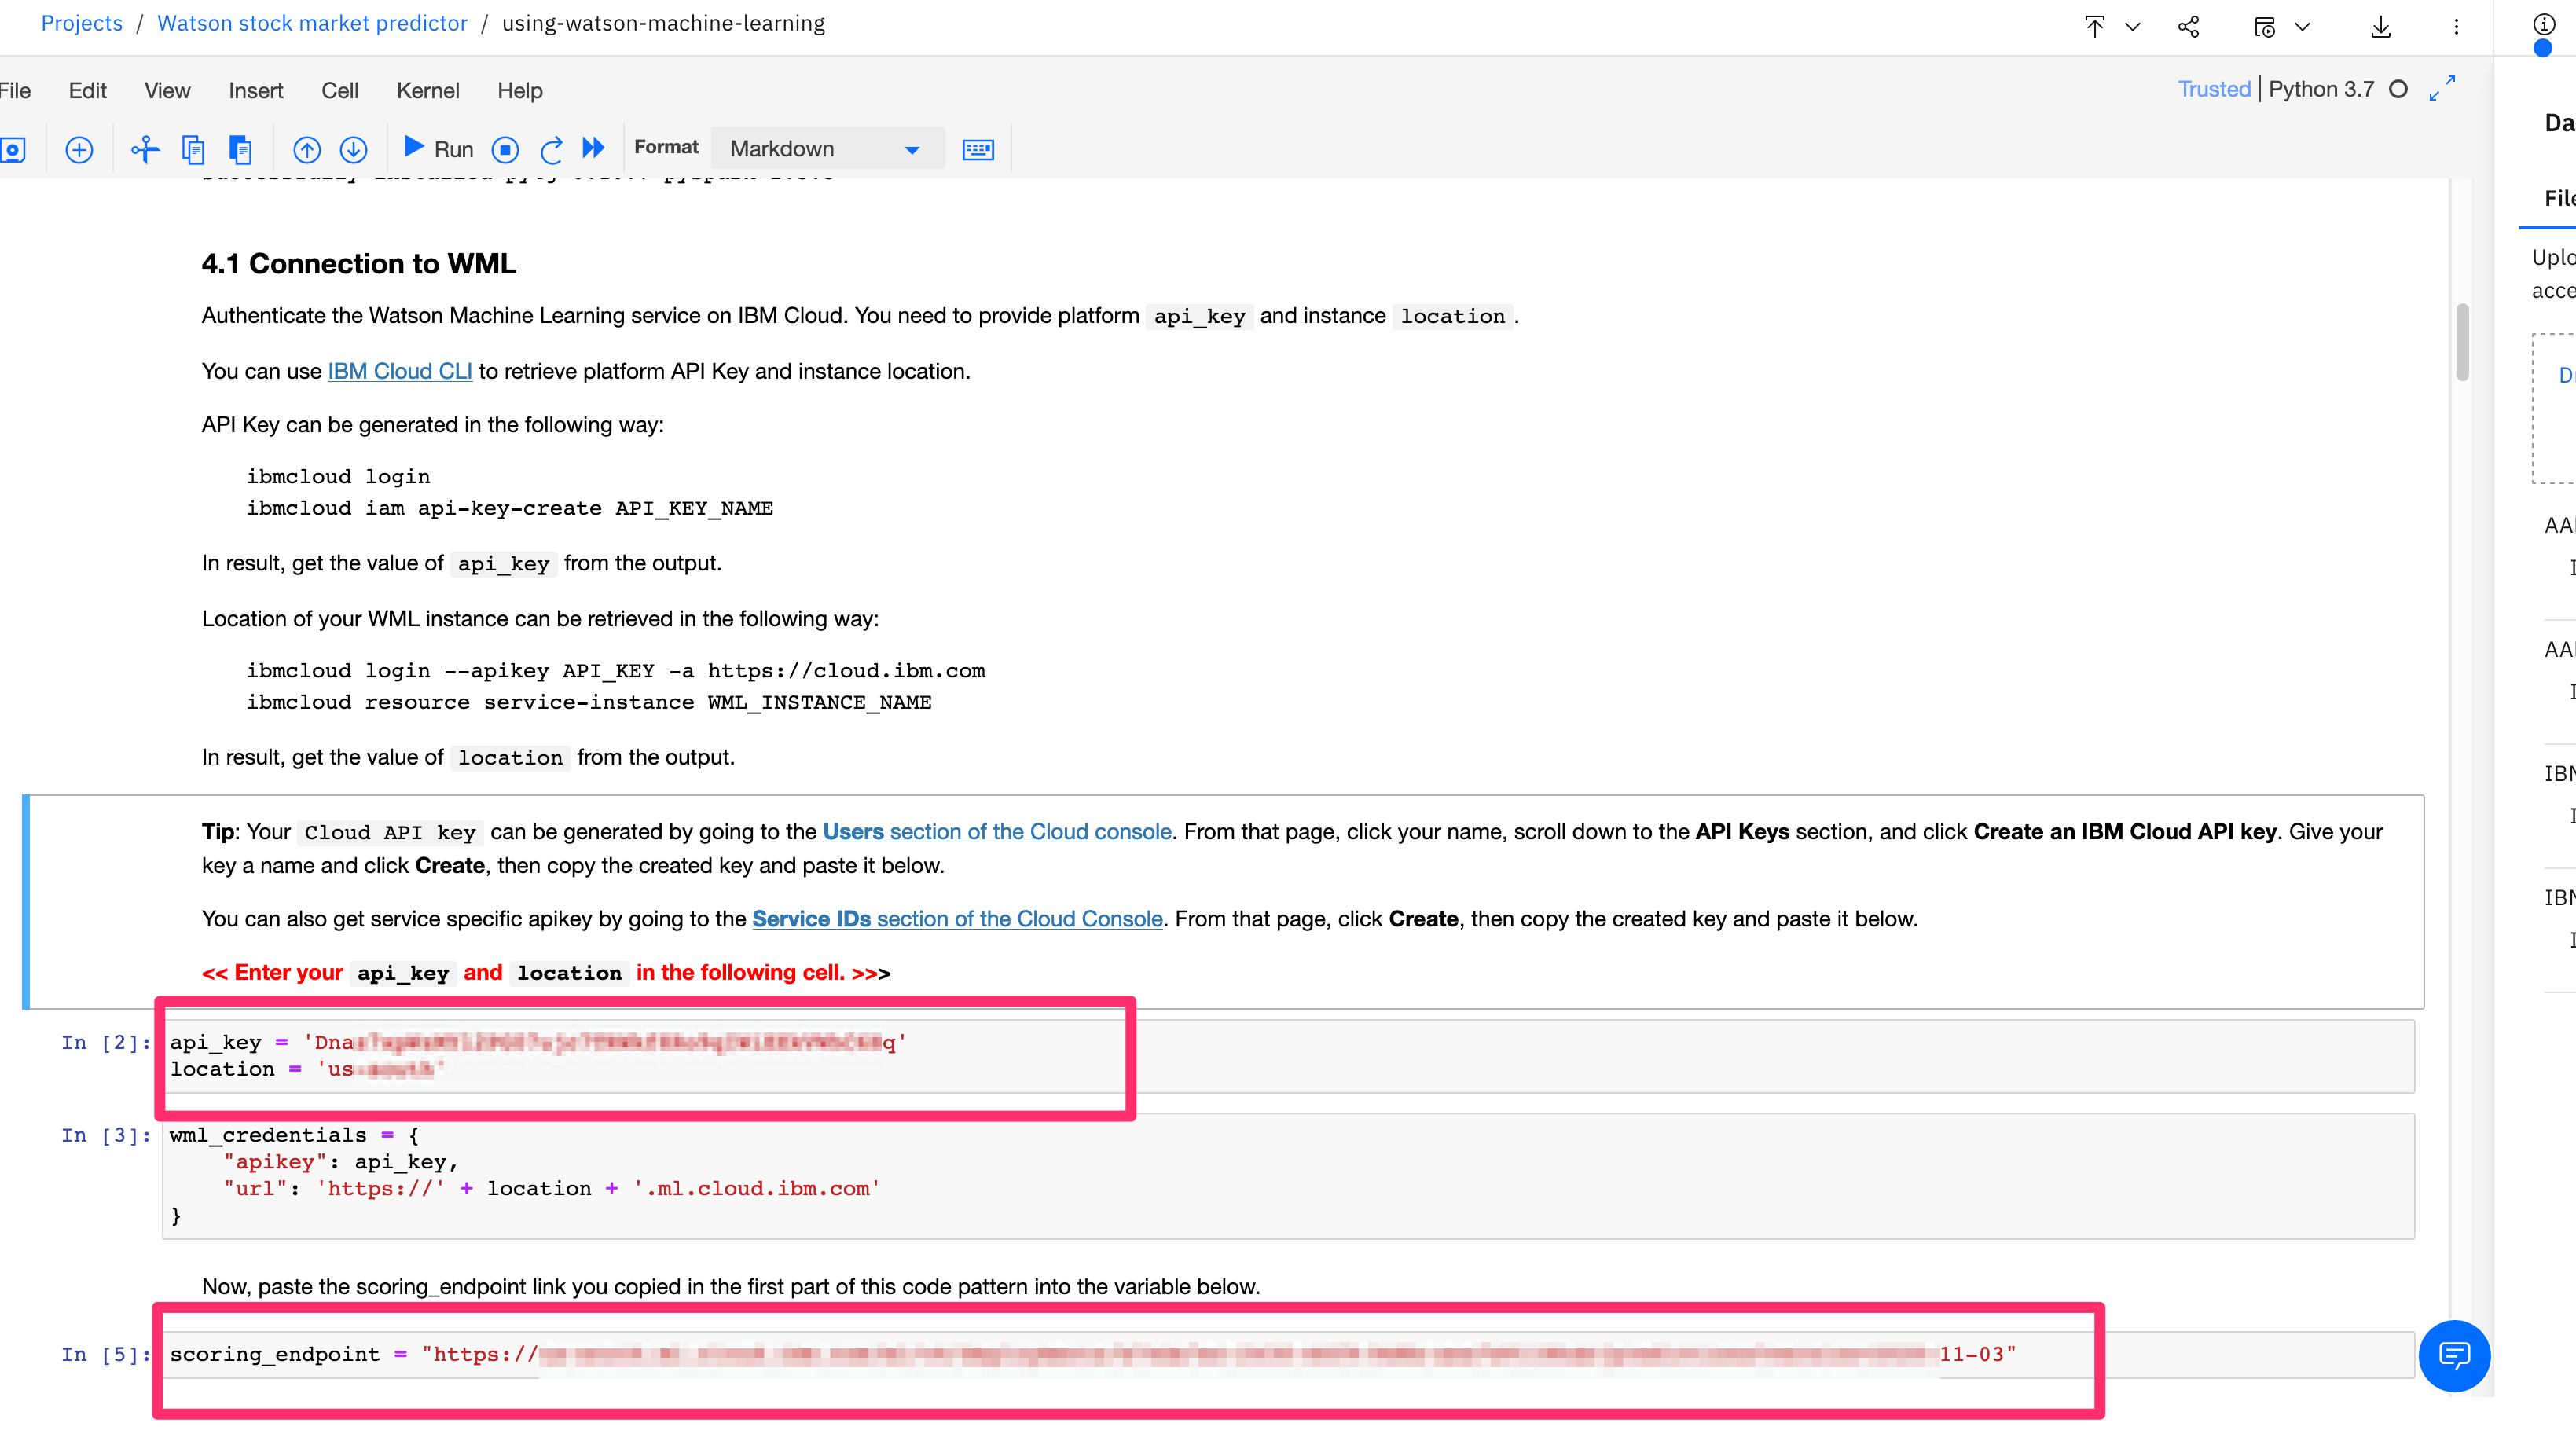Insert a new cell below with plus icon
This screenshot has width=2576, height=1452.
(79, 150)
